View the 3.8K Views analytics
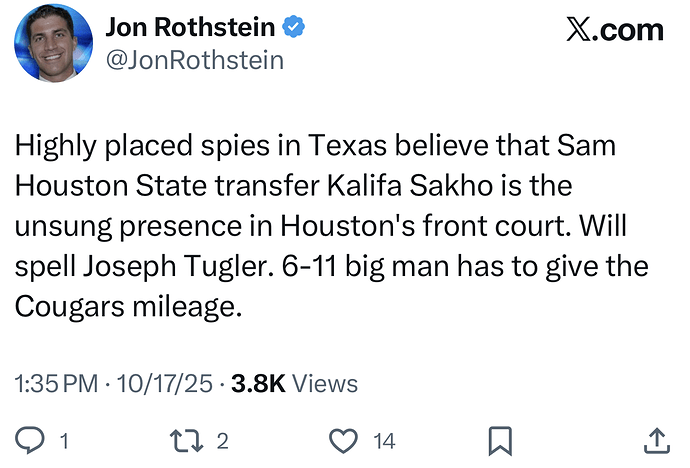690x468 pixels. coord(294,383)
